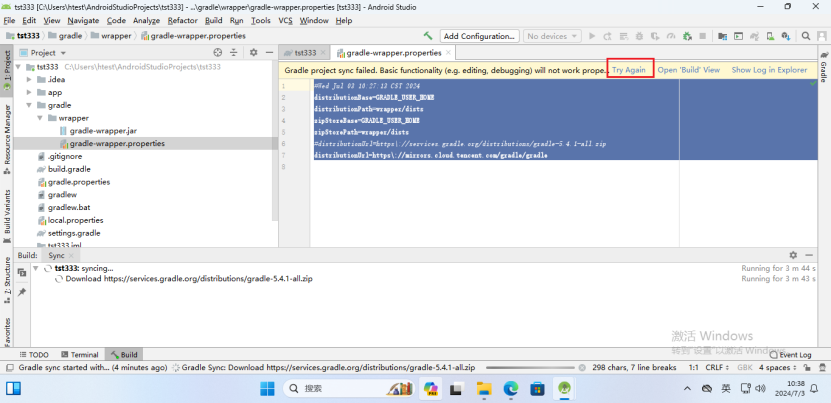The width and height of the screenshot is (831, 403).
Task: Click the Add Configuration button
Action: [478, 36]
